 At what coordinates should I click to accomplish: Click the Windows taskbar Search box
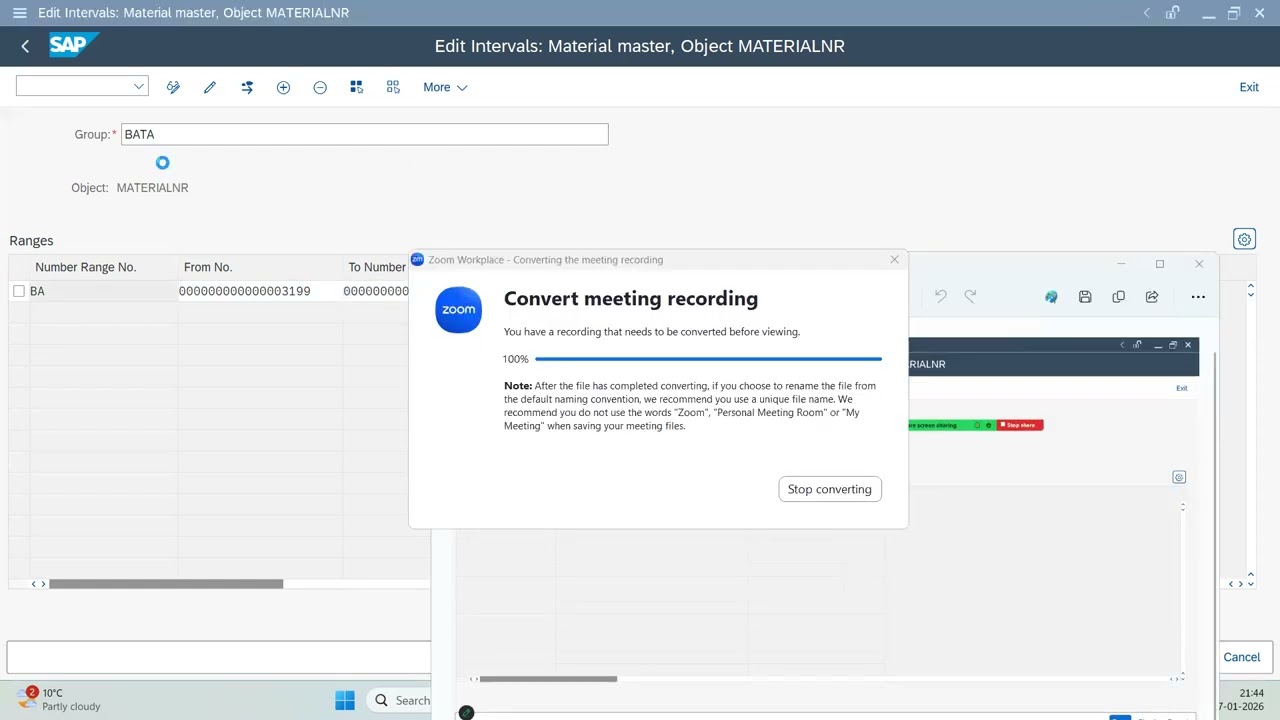click(x=398, y=700)
